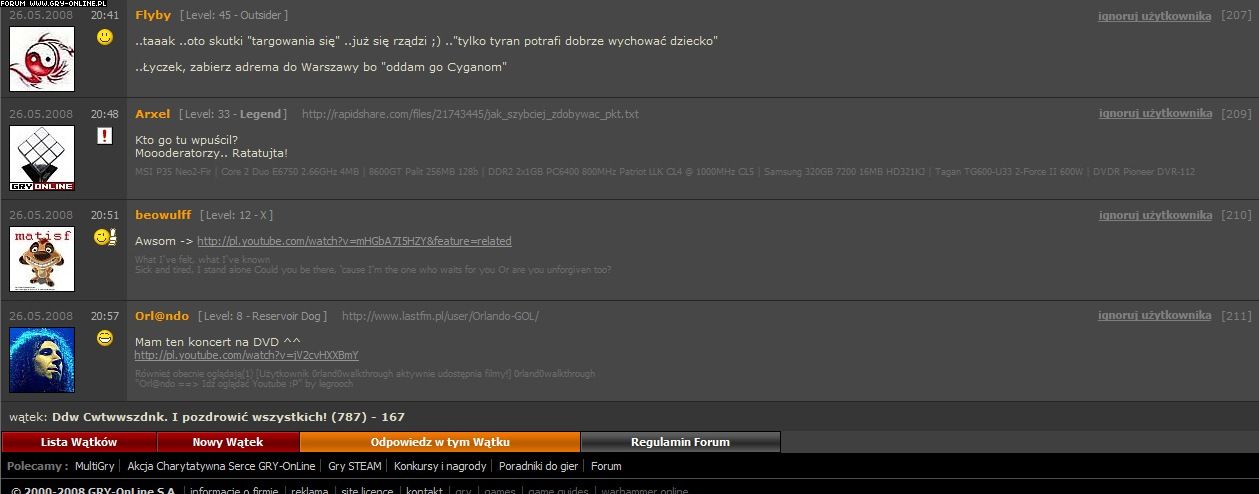
Task: Click post number [207]
Action: (x=1236, y=16)
